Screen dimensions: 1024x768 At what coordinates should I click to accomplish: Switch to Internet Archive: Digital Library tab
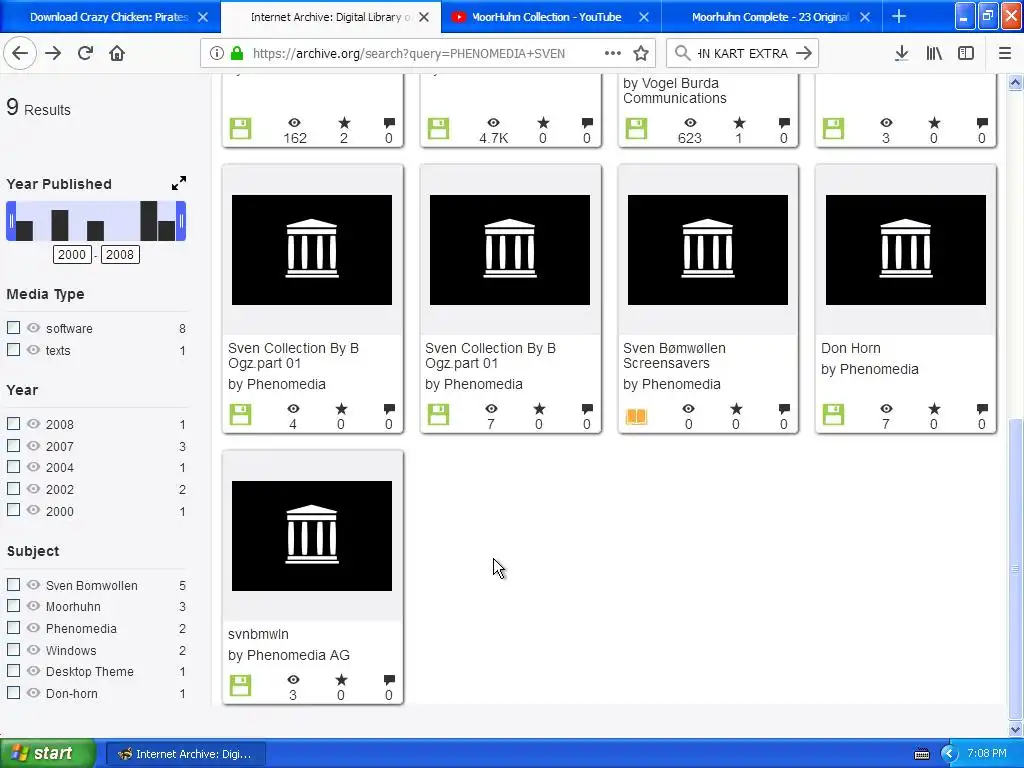pos(331,17)
